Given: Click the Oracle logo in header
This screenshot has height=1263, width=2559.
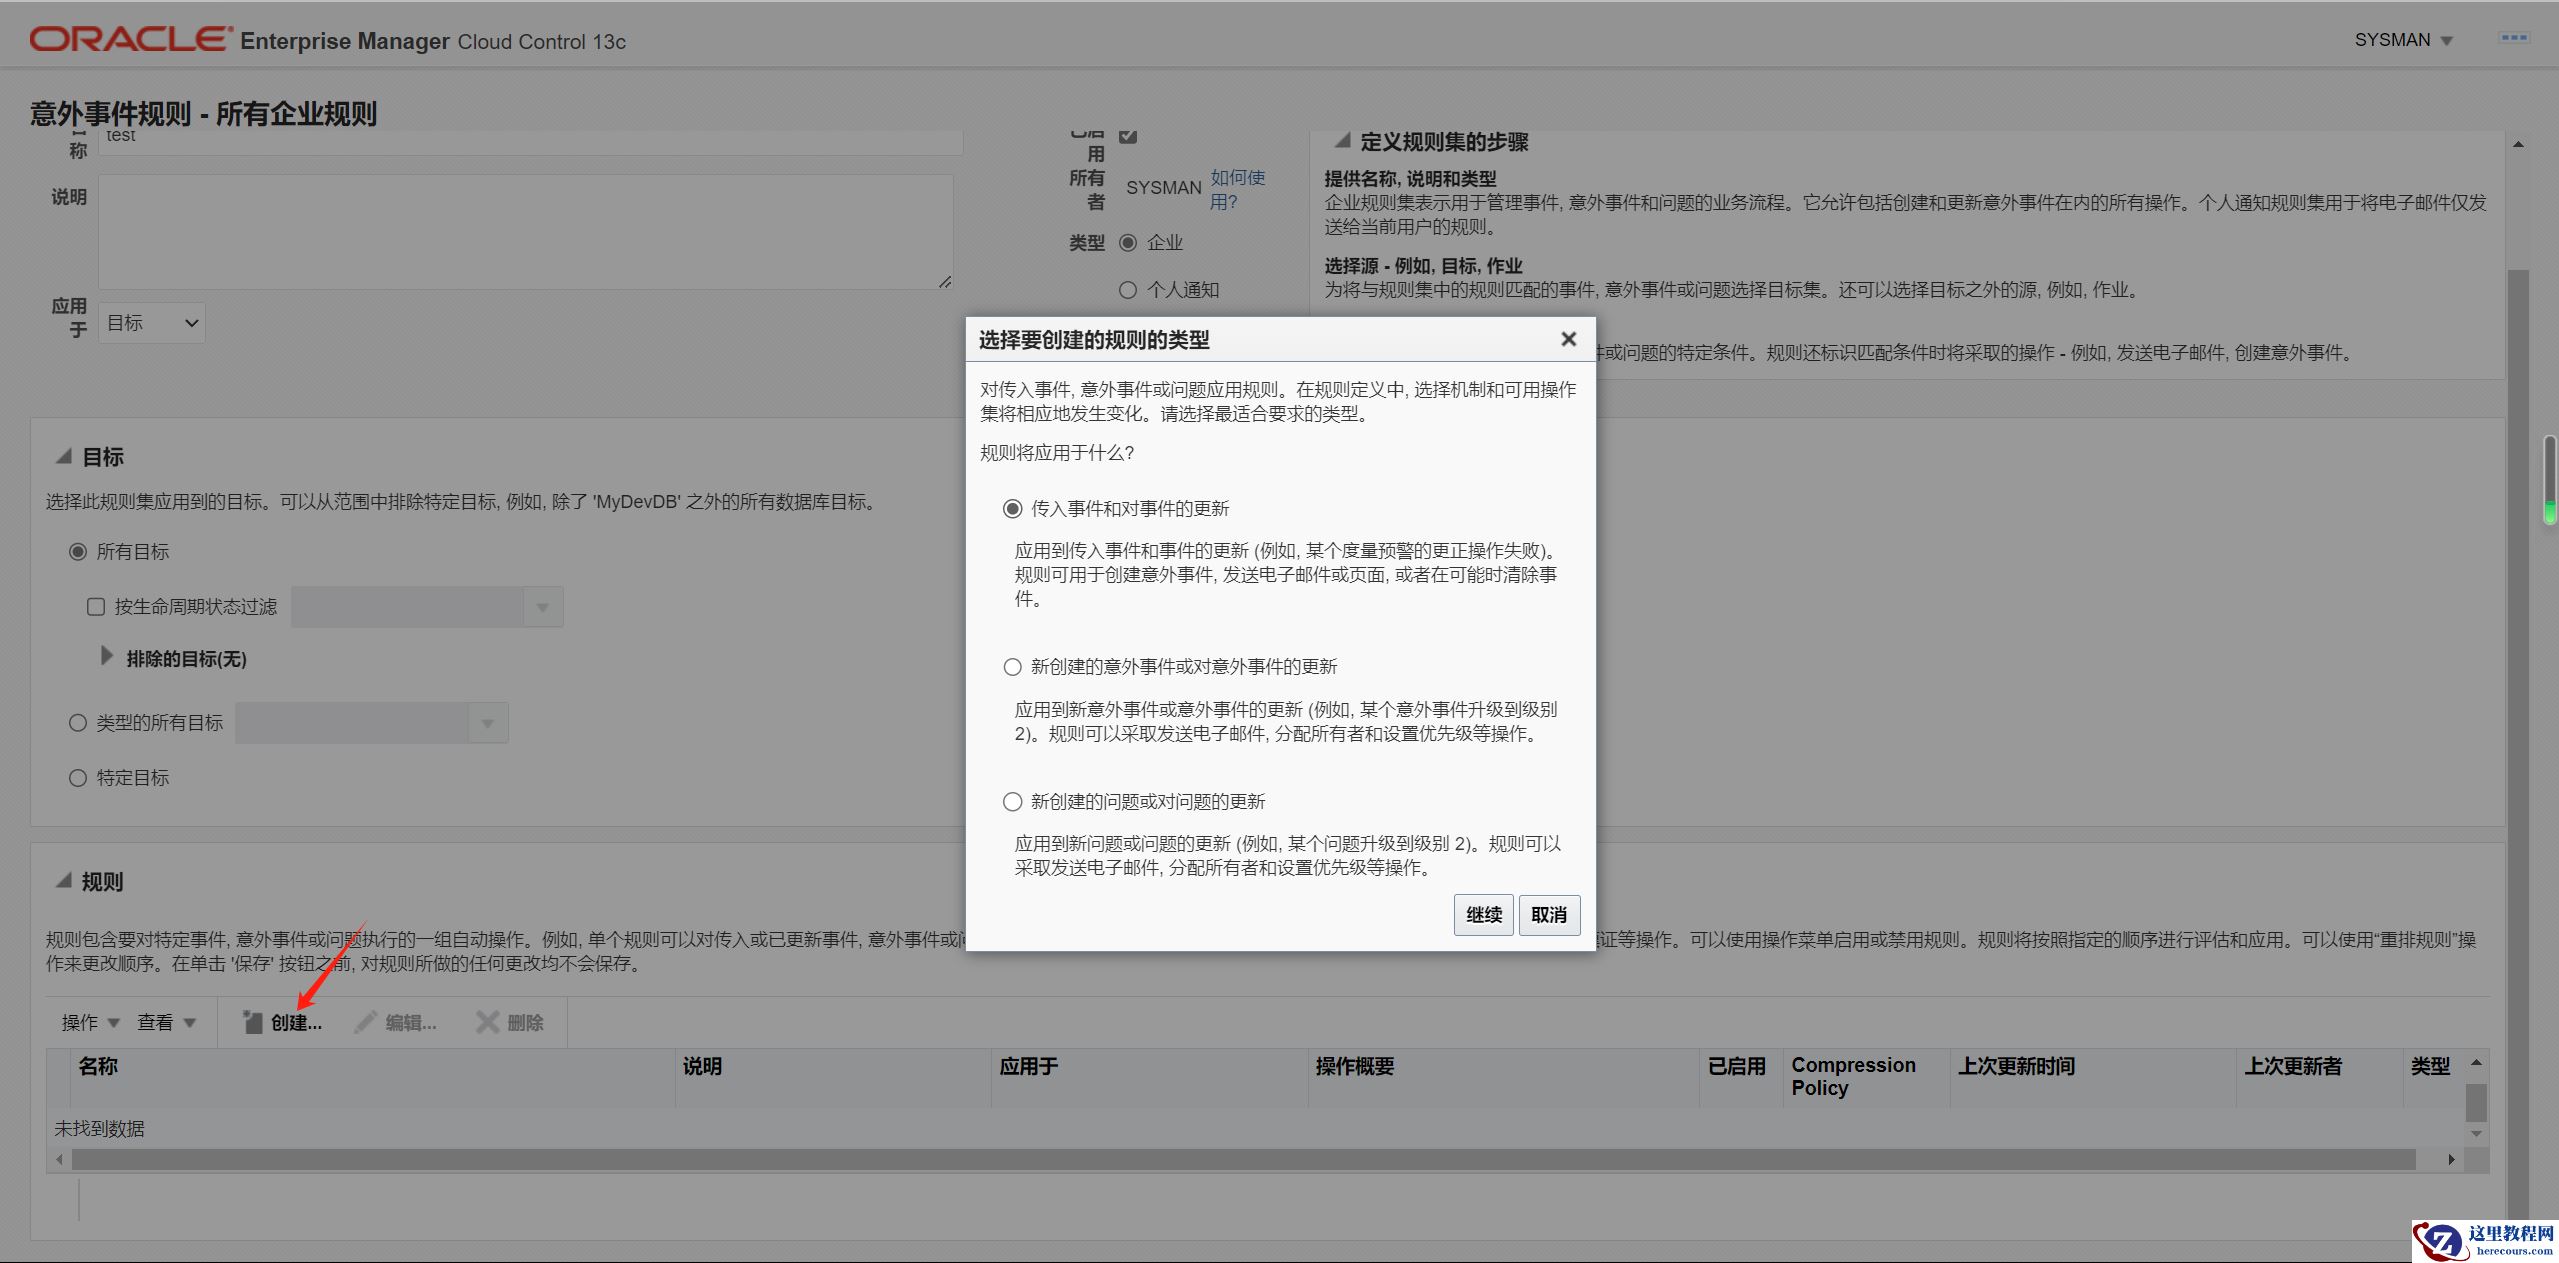Looking at the screenshot, I should point(130,39).
